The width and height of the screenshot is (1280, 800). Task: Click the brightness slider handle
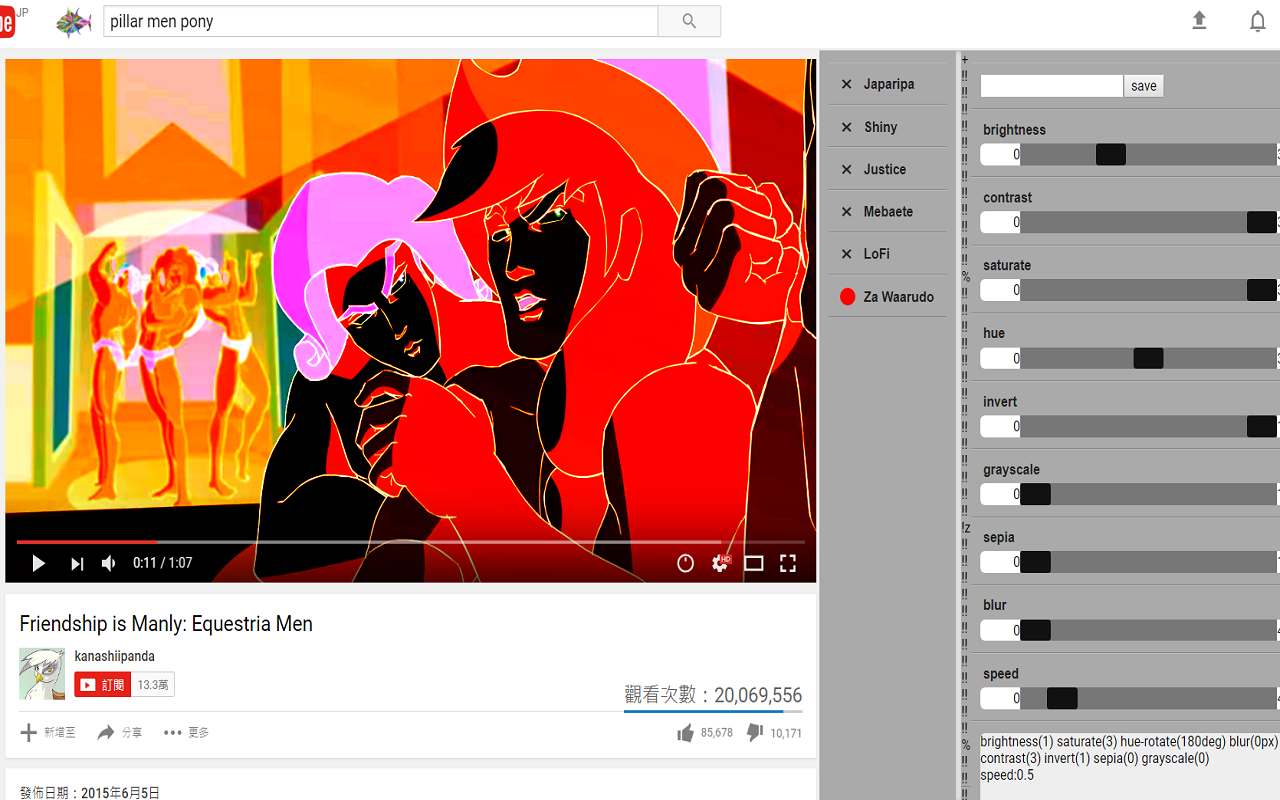coord(1111,154)
